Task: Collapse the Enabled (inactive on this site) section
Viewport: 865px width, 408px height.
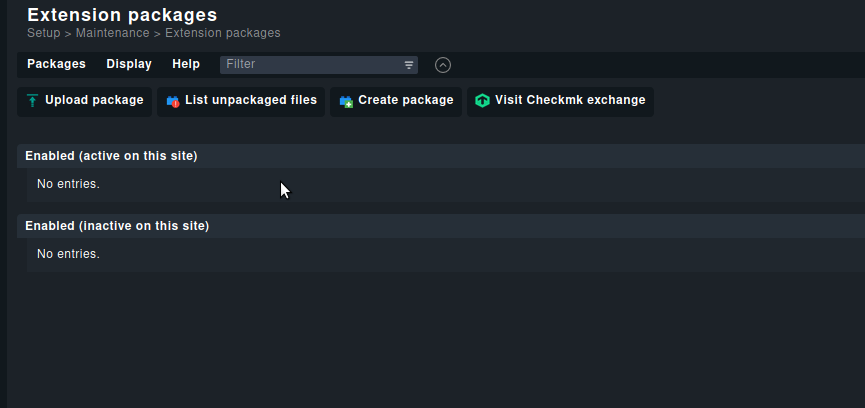Action: coord(117,226)
